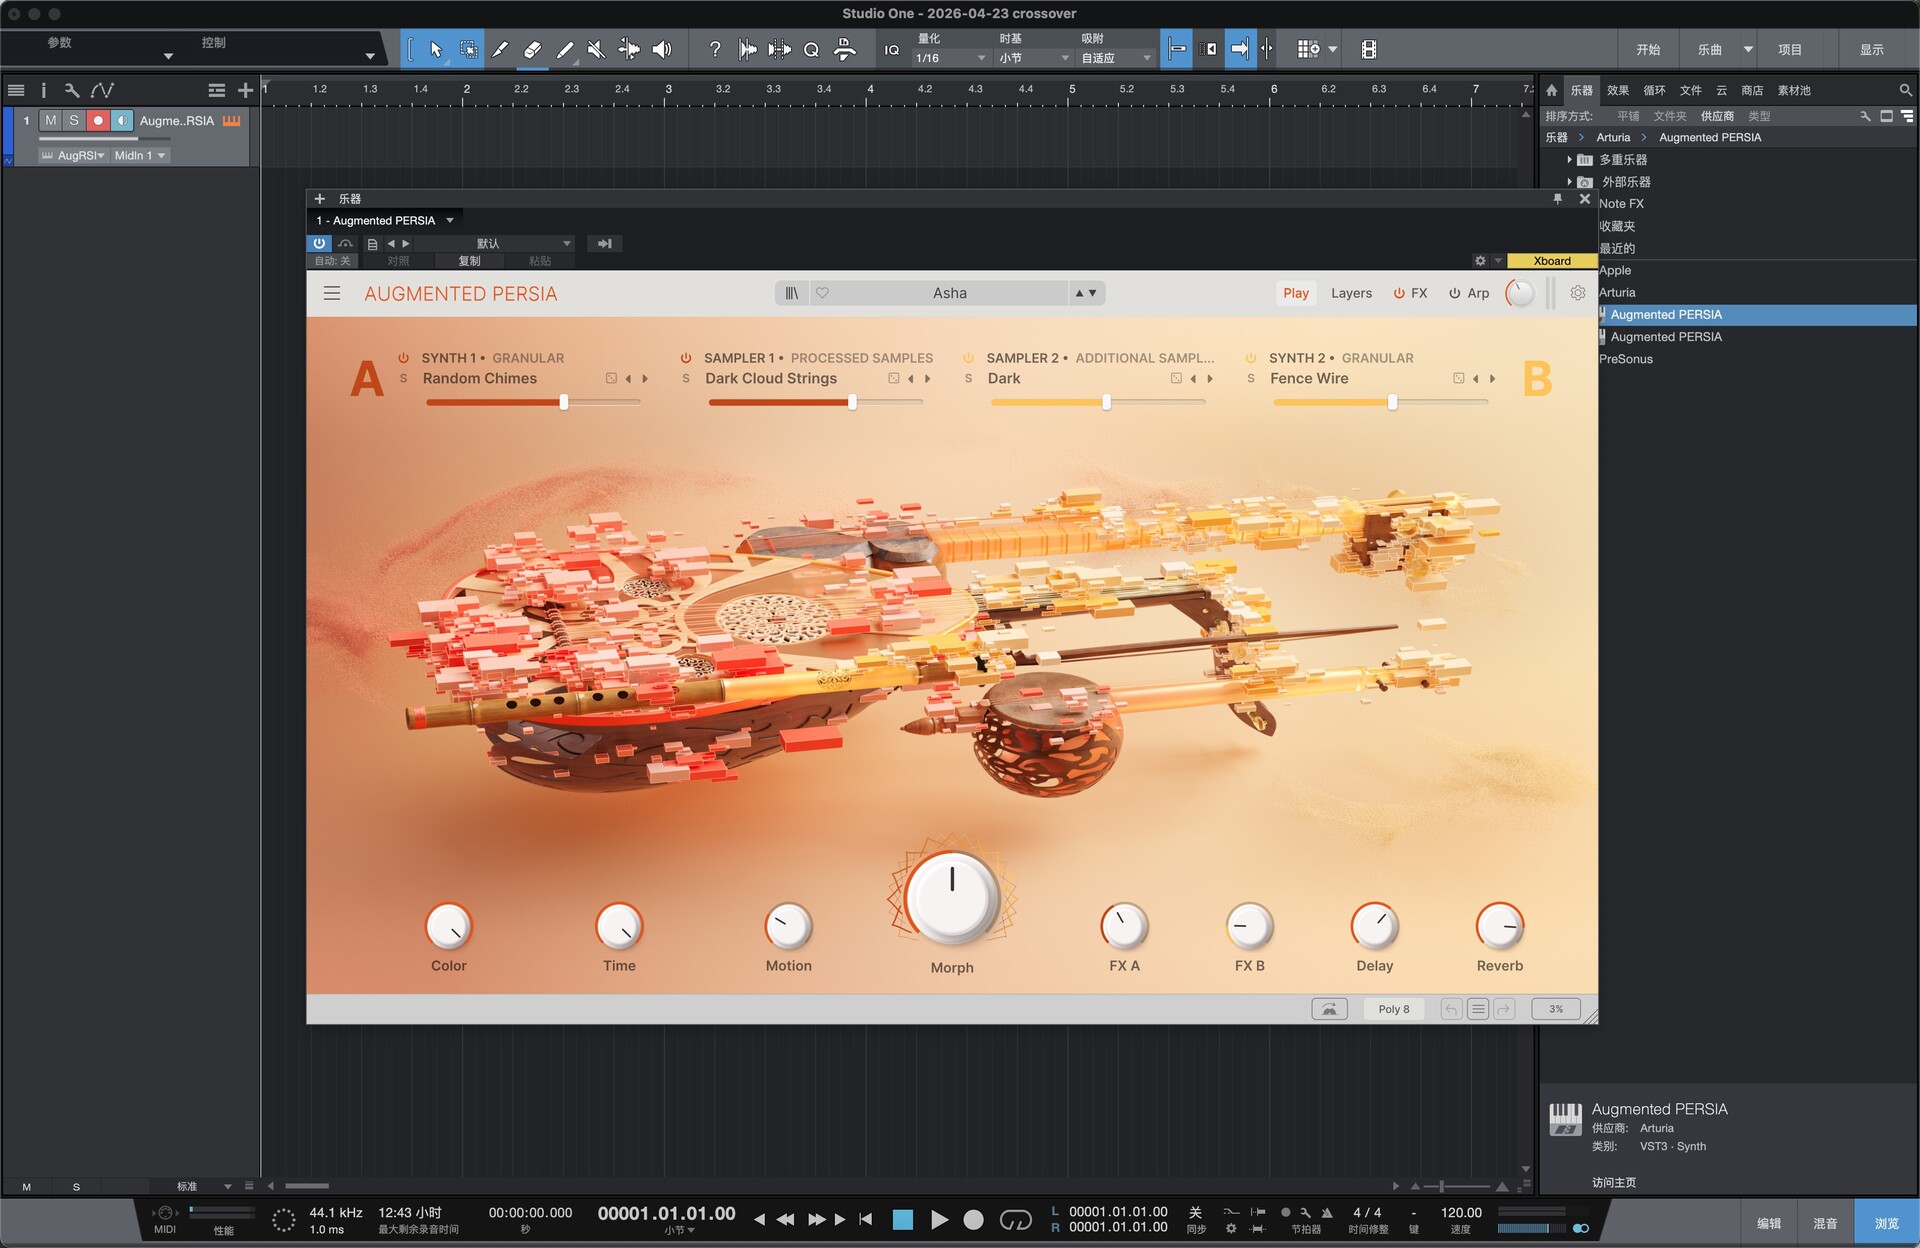Open the MidIn 1 input dropdown

139,155
